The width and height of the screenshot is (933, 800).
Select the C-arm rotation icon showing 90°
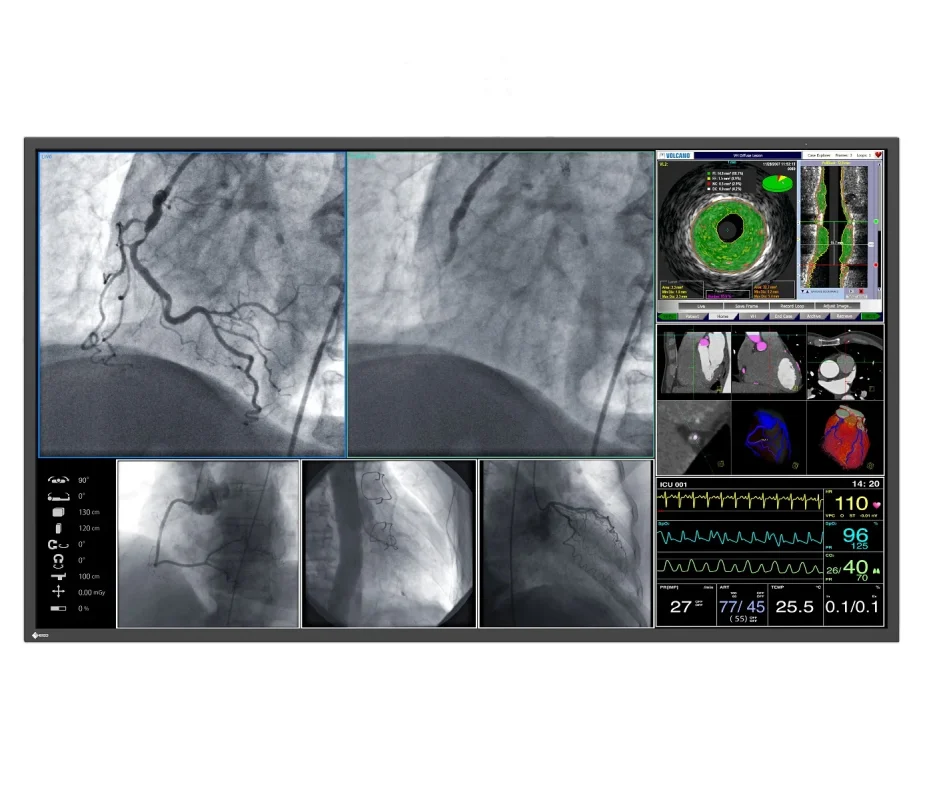[58, 480]
